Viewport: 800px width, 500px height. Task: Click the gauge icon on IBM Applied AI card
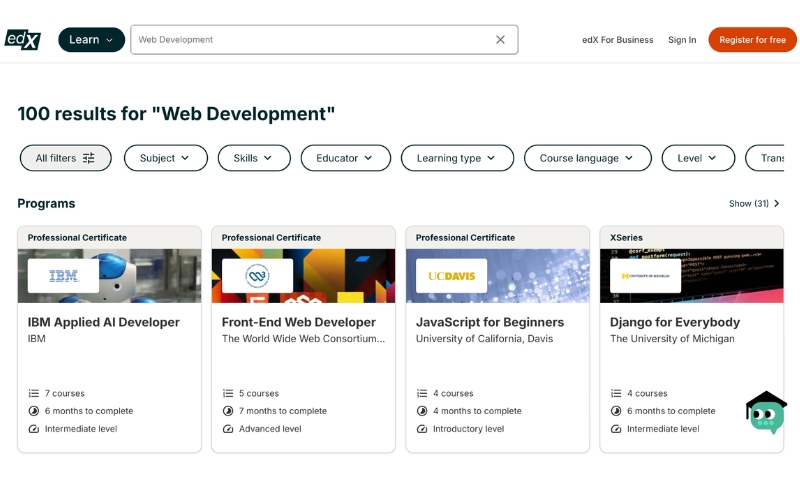[34, 429]
